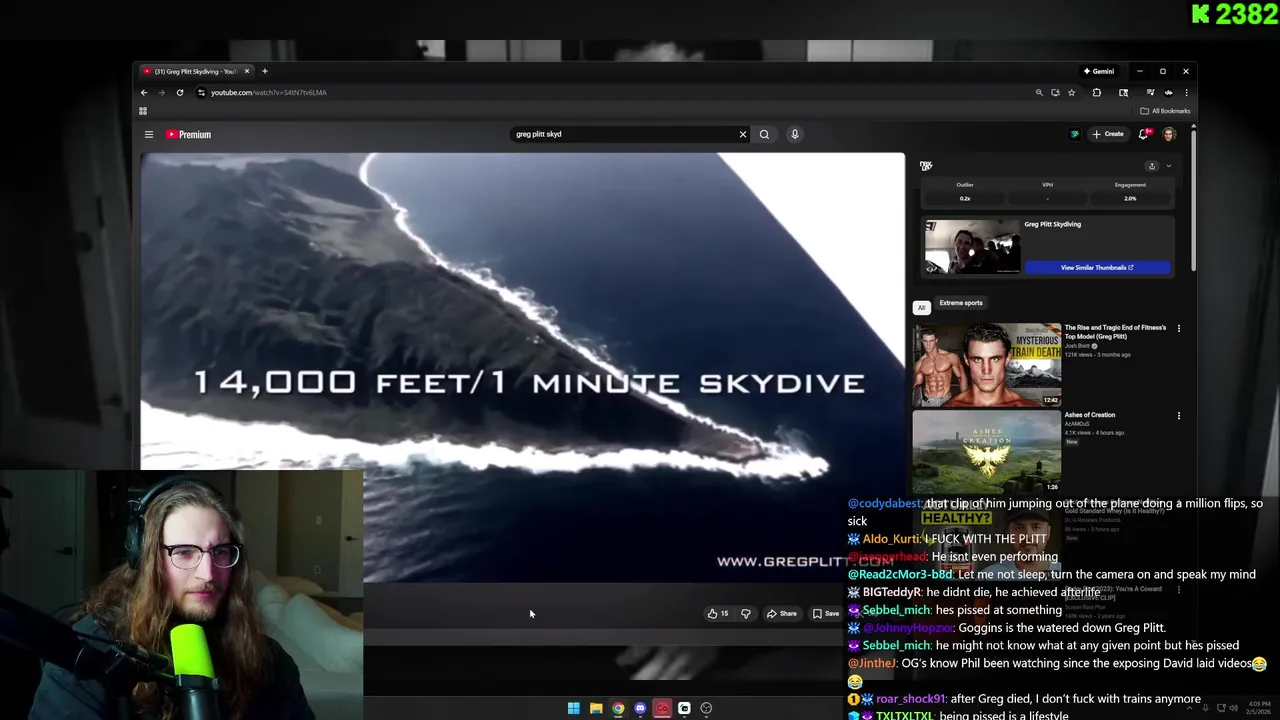Open the site info icon beside the URL
The height and width of the screenshot is (720, 1280).
coord(201,92)
